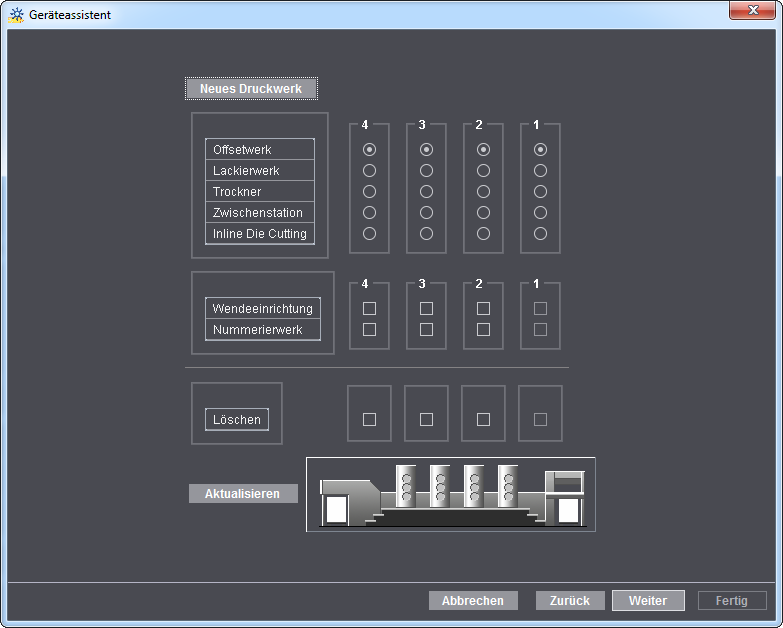The width and height of the screenshot is (783, 628).
Task: Select Lackierwerk for unit 3
Action: [426, 171]
